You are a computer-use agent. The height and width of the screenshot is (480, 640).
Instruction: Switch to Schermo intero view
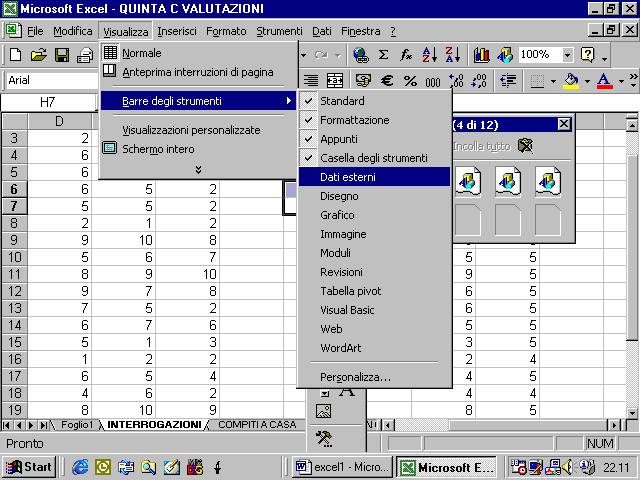tap(198, 149)
